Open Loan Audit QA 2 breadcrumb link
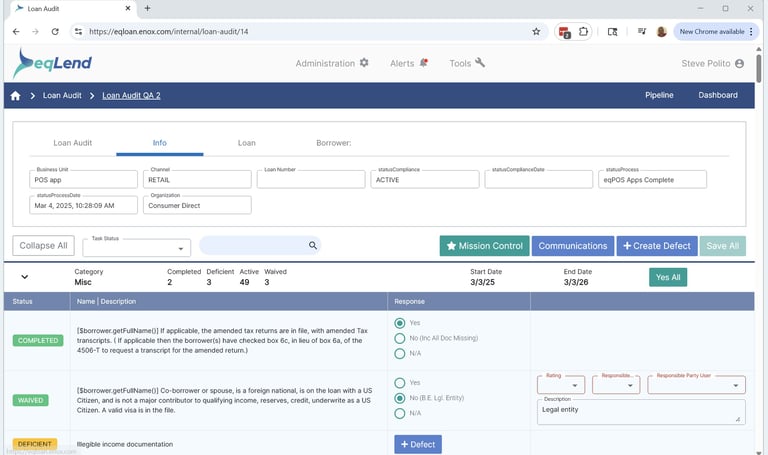Image resolution: width=768 pixels, height=455 pixels. [x=131, y=96]
